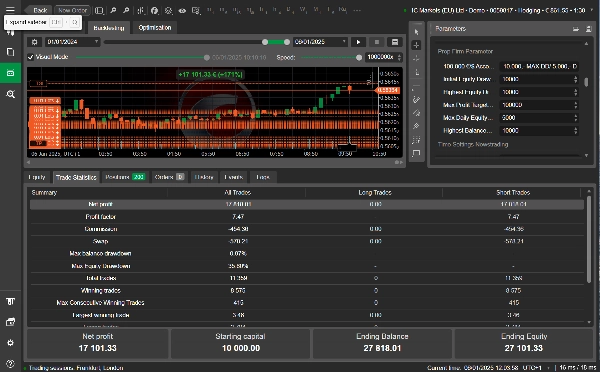Open the start date 01/01/2024 dropdown
The height and width of the screenshot is (372, 600).
(x=73, y=42)
